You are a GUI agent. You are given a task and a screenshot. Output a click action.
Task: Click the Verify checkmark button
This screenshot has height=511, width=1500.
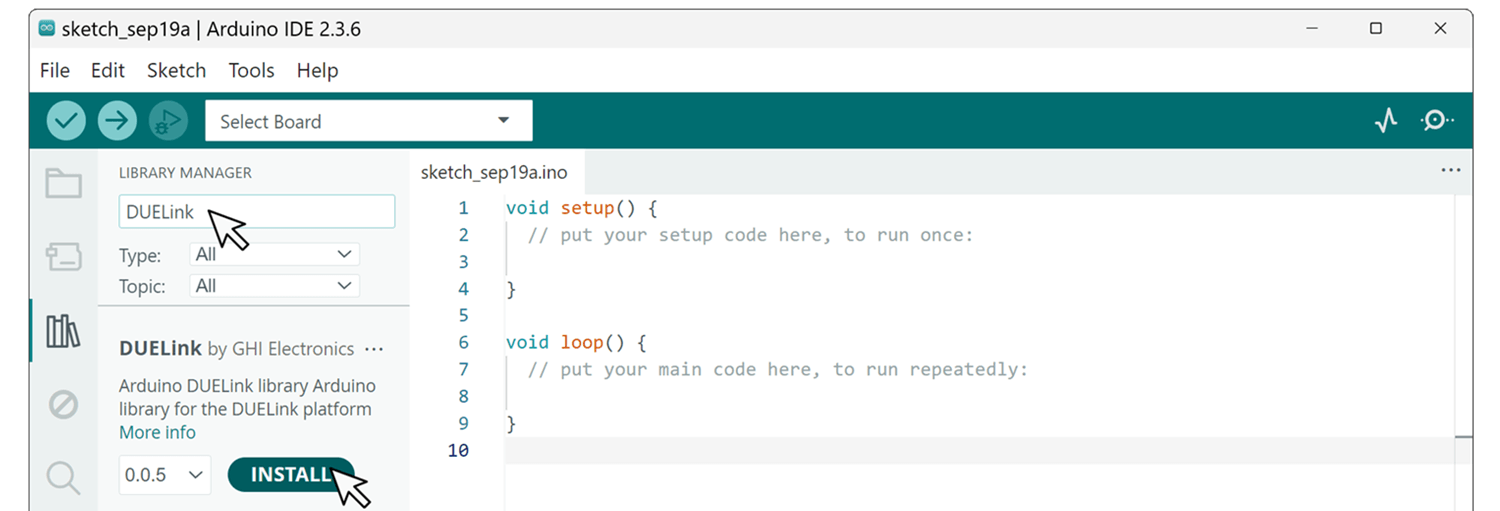pos(66,121)
